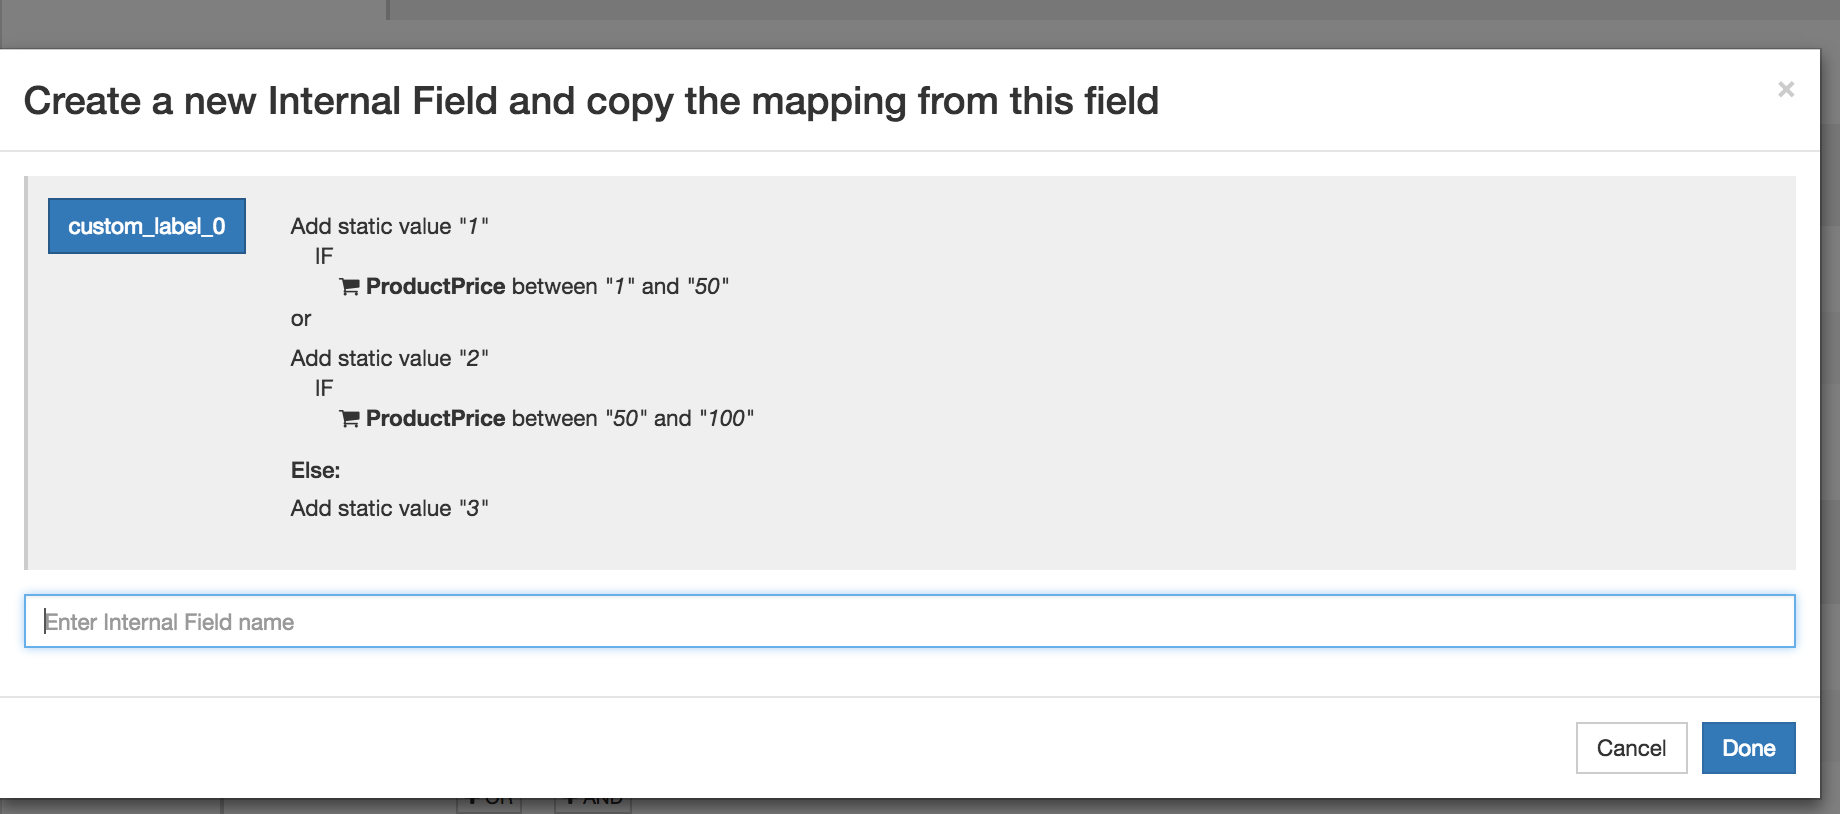Viewport: 1840px width, 814px height.
Task: Select ProductPrice in the first condition
Action: point(435,286)
